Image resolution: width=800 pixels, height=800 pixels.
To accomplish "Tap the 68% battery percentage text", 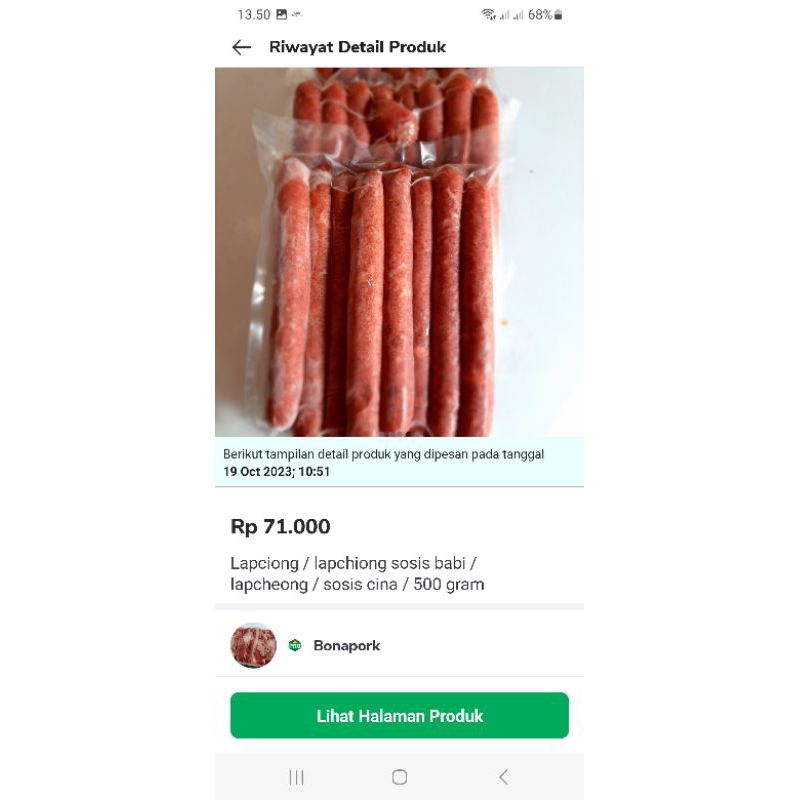I will (540, 15).
